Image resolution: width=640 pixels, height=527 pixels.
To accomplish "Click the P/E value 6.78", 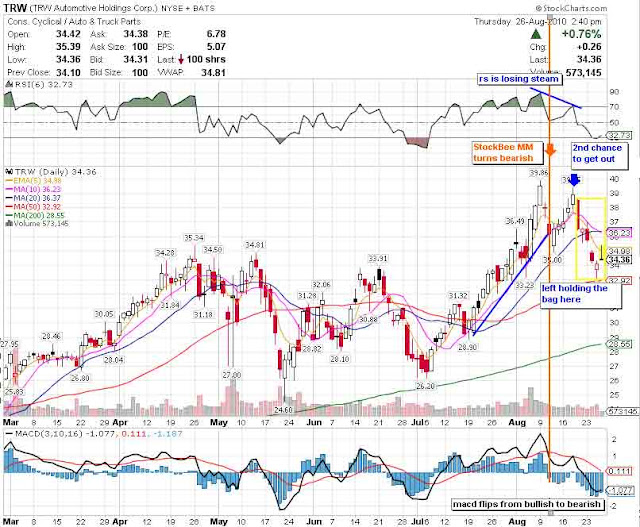I will (x=216, y=34).
